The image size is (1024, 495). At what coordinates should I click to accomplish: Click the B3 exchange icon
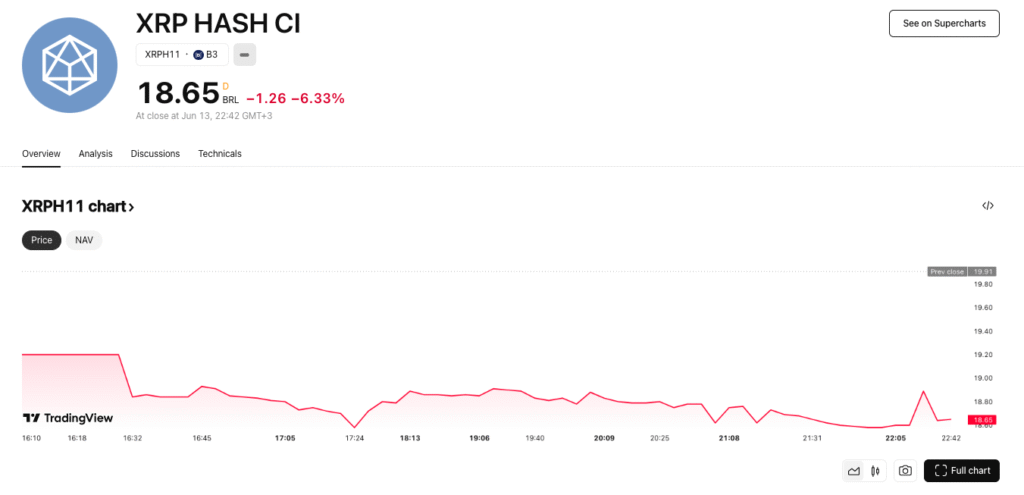tap(198, 54)
